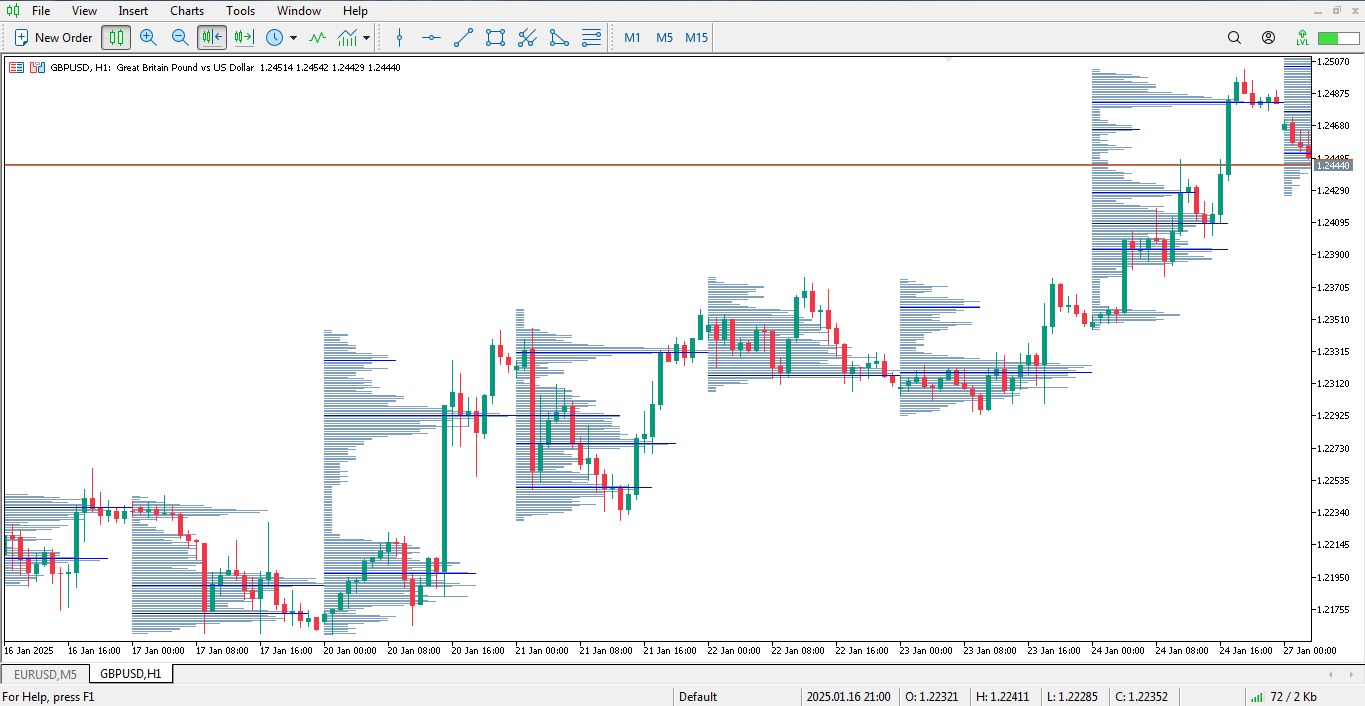
Task: Toggle the One Click Trading panel icon
Action: [x=37, y=68]
